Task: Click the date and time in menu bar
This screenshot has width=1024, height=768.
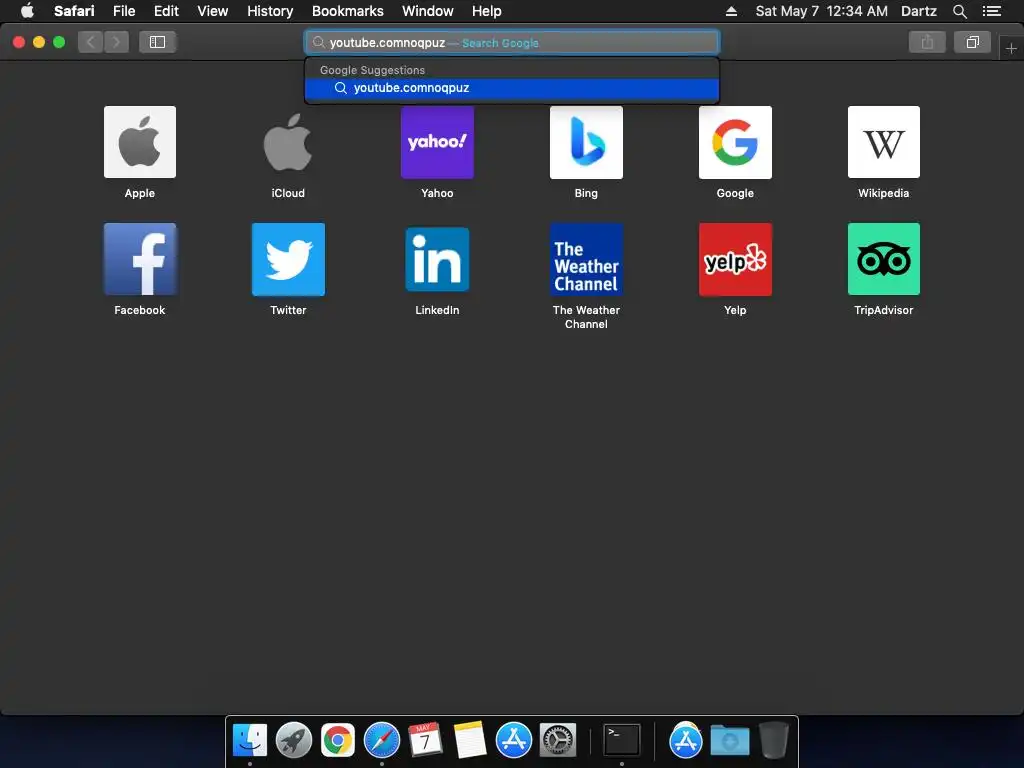Action: (822, 11)
